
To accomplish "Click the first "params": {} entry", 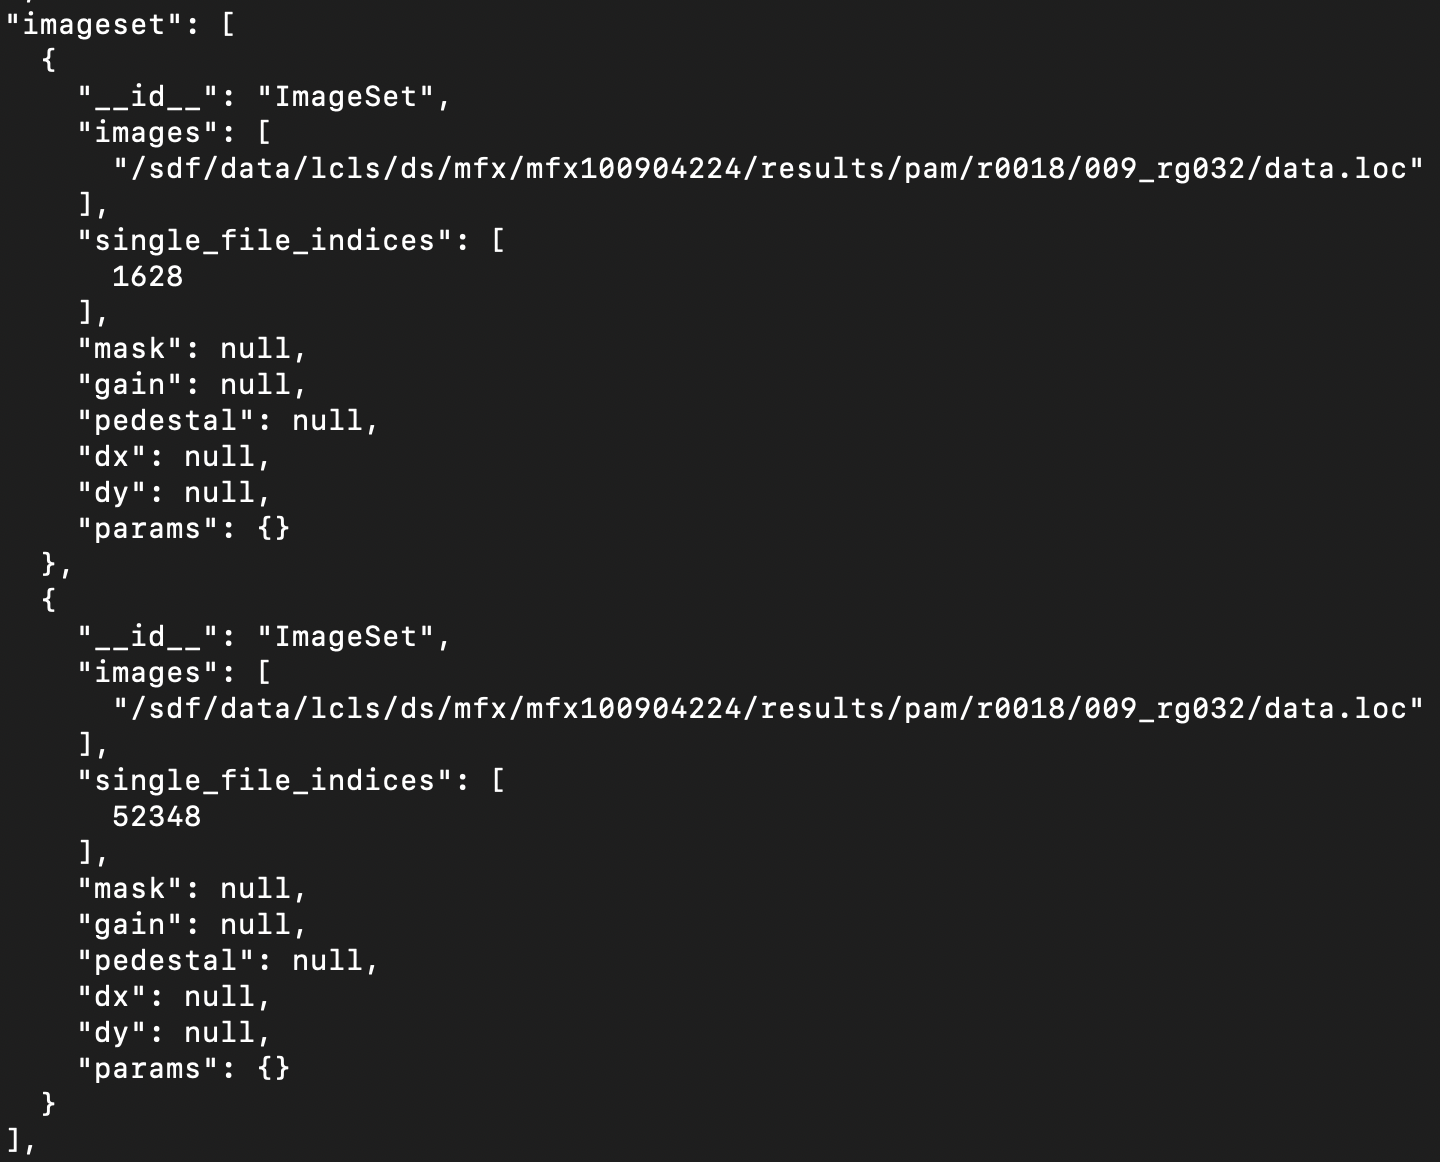I will 184,528.
